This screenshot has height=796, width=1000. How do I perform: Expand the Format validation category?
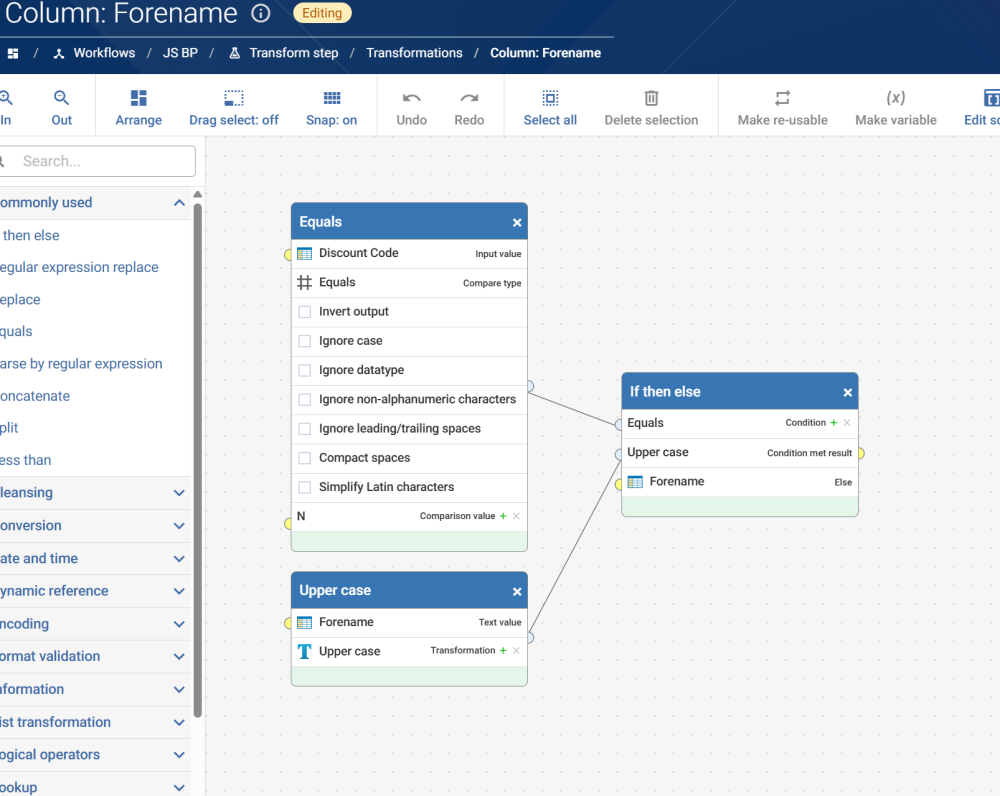click(179, 657)
